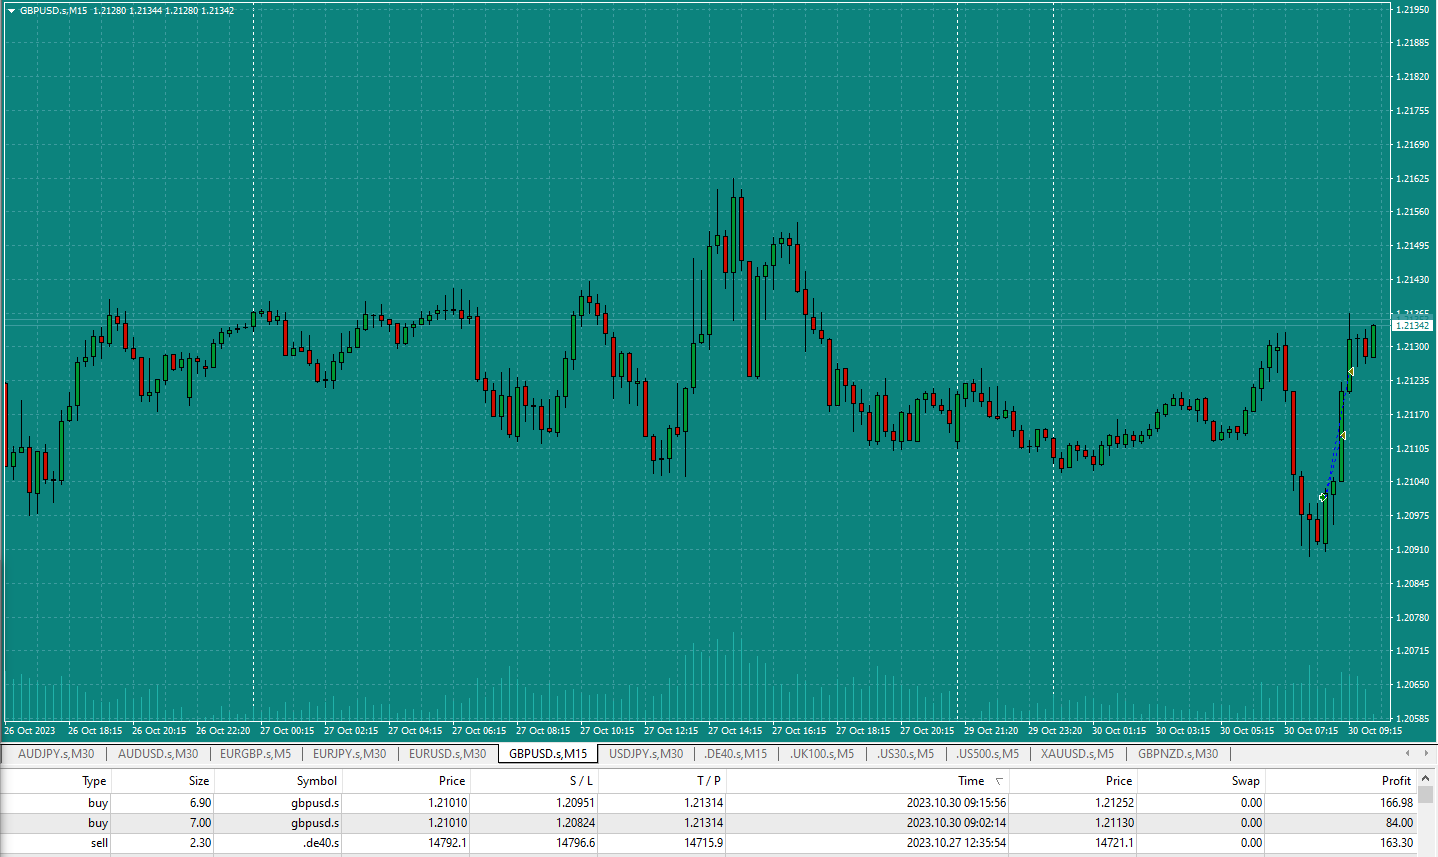Click the profit value 163.30
The width and height of the screenshot is (1438, 857).
point(1397,843)
